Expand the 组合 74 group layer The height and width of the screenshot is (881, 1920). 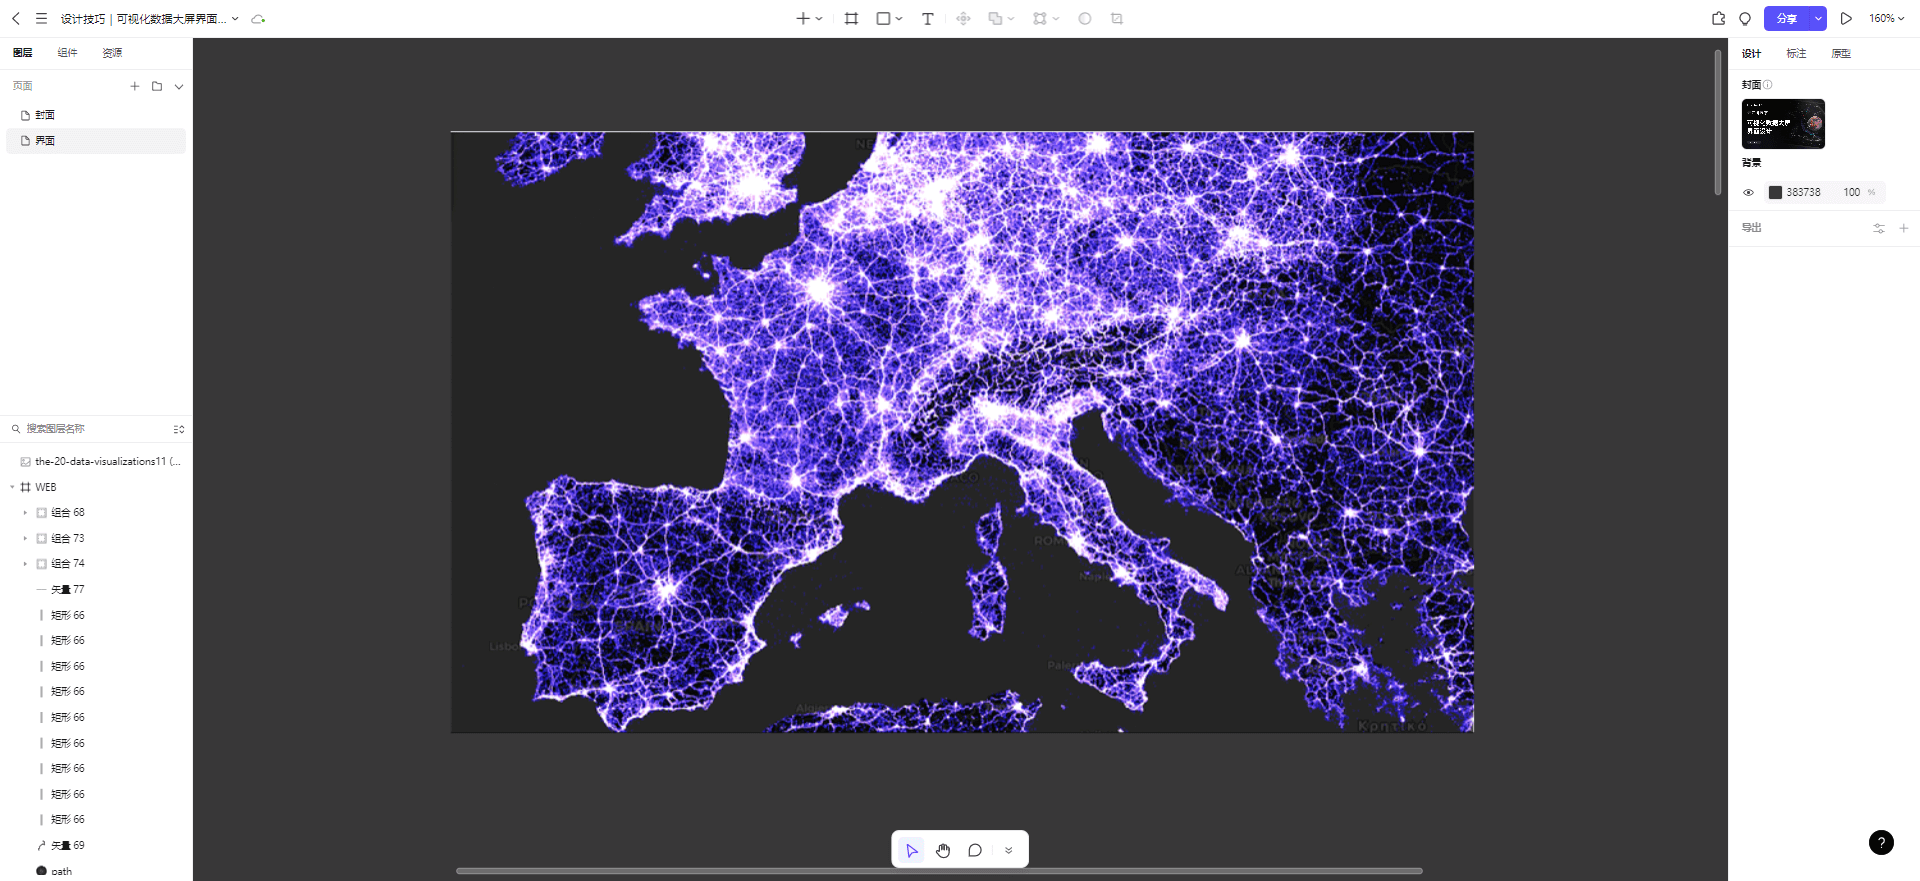(x=25, y=564)
